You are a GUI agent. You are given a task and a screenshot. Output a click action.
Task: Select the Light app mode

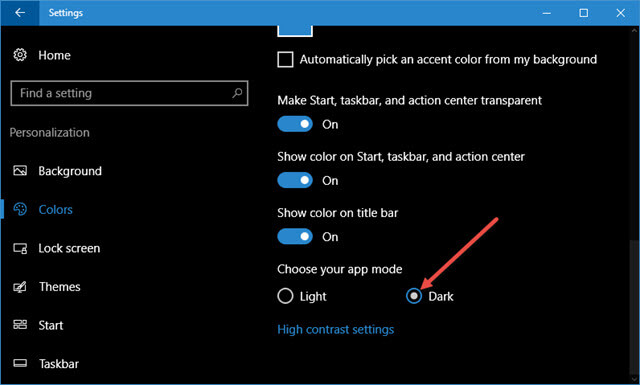(285, 296)
